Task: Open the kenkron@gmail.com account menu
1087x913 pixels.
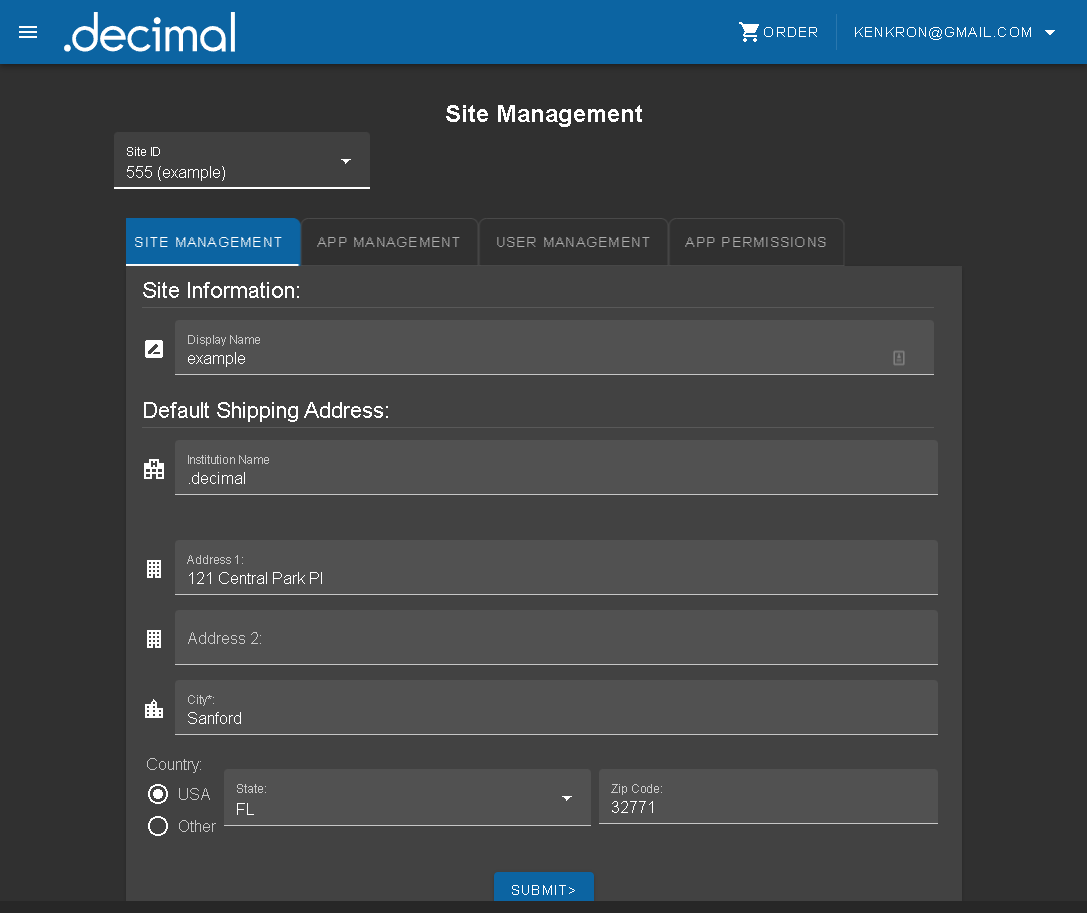Action: [x=954, y=32]
